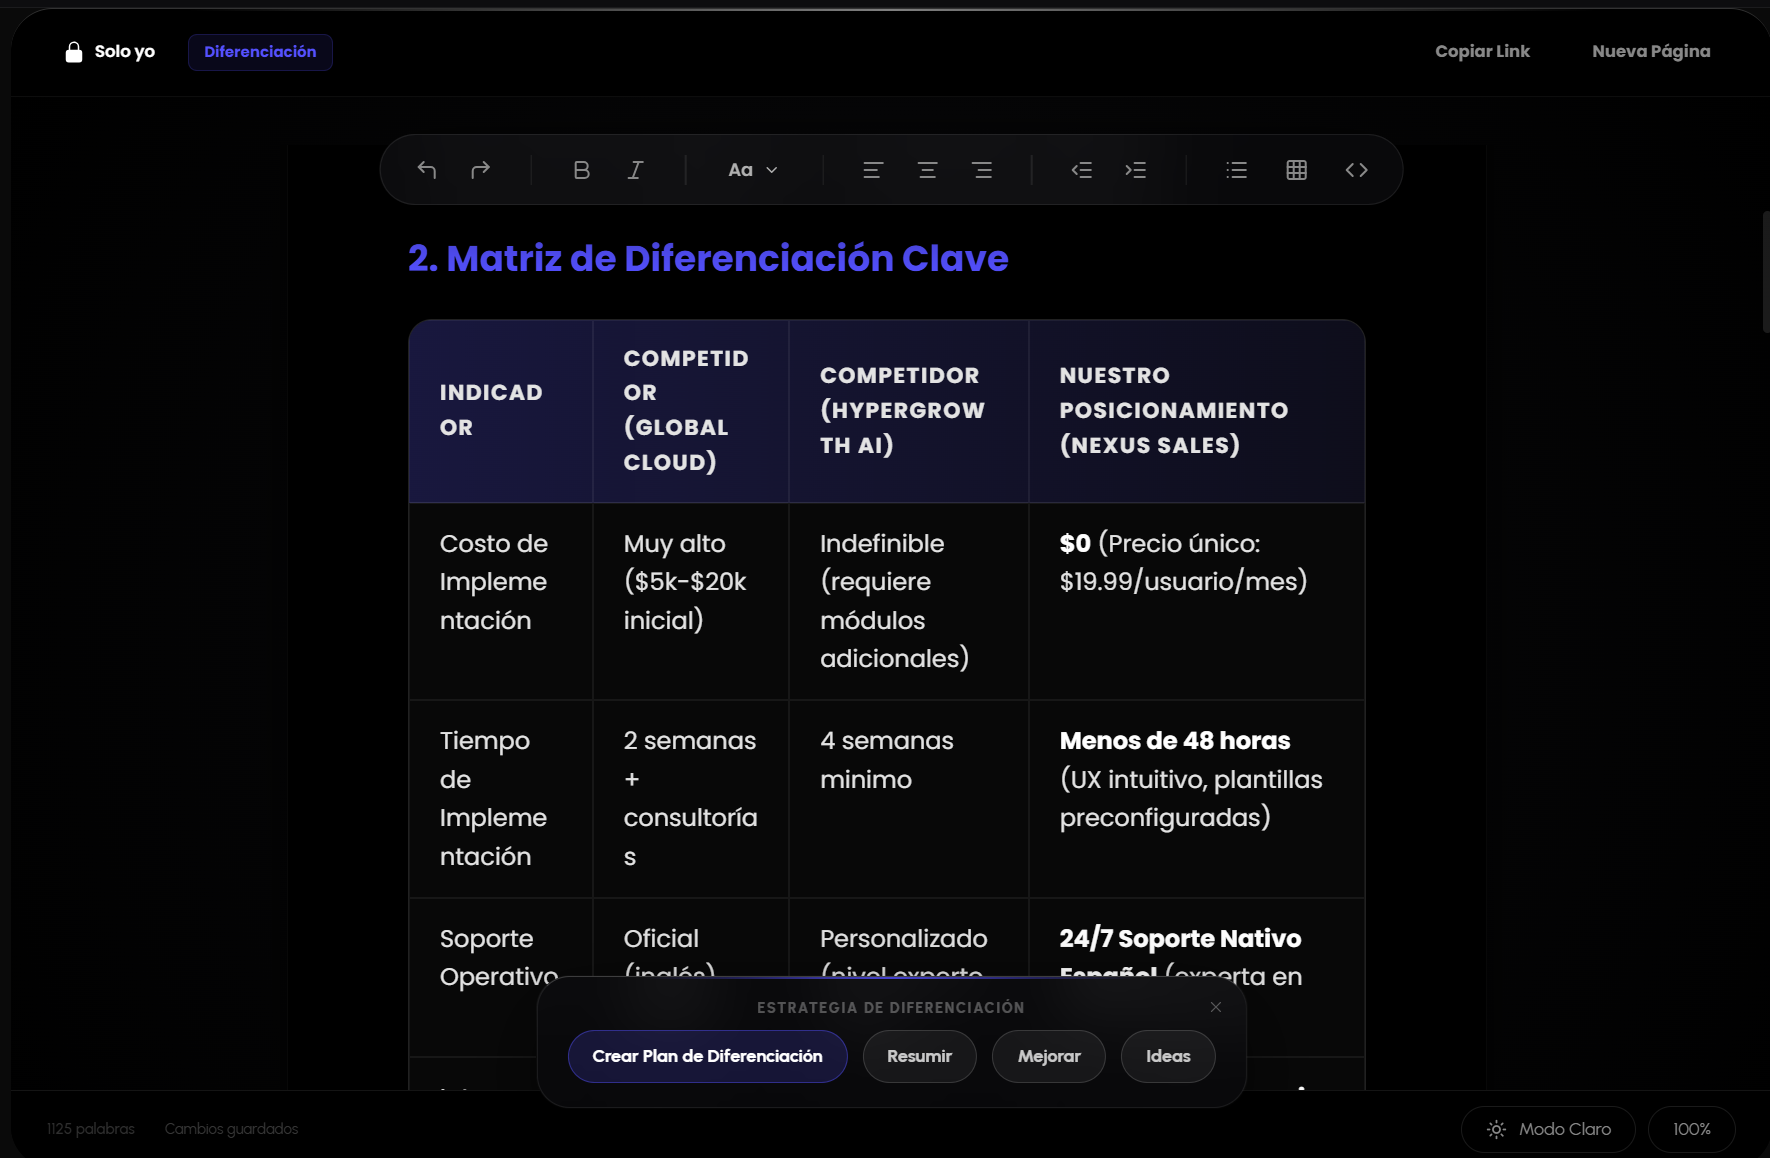The width and height of the screenshot is (1770, 1158).
Task: Click the Resumir button
Action: 919,1056
